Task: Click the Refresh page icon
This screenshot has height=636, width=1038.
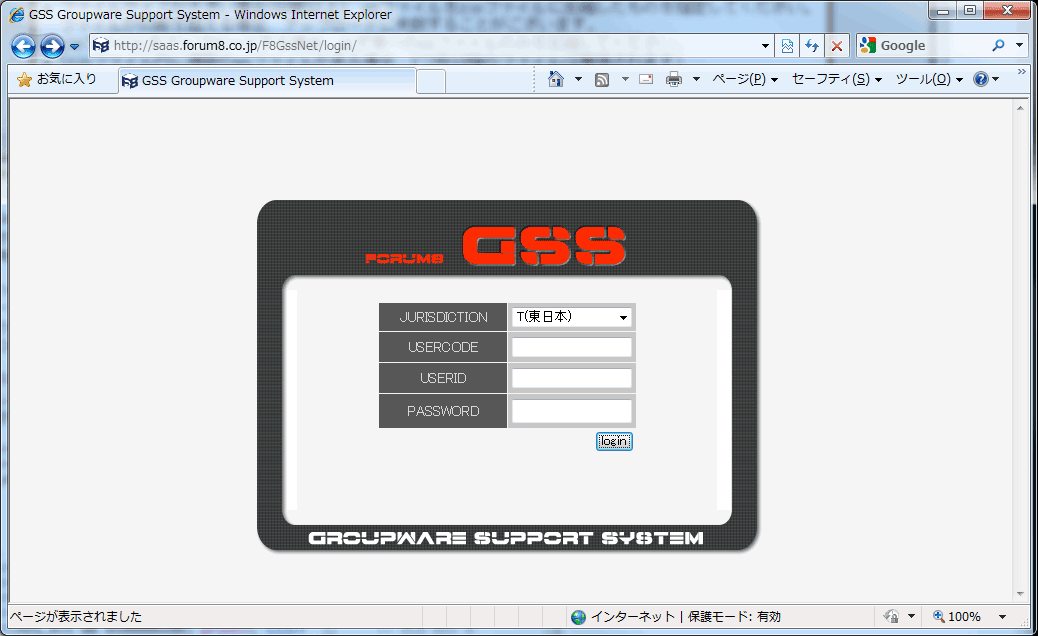Action: click(x=812, y=46)
